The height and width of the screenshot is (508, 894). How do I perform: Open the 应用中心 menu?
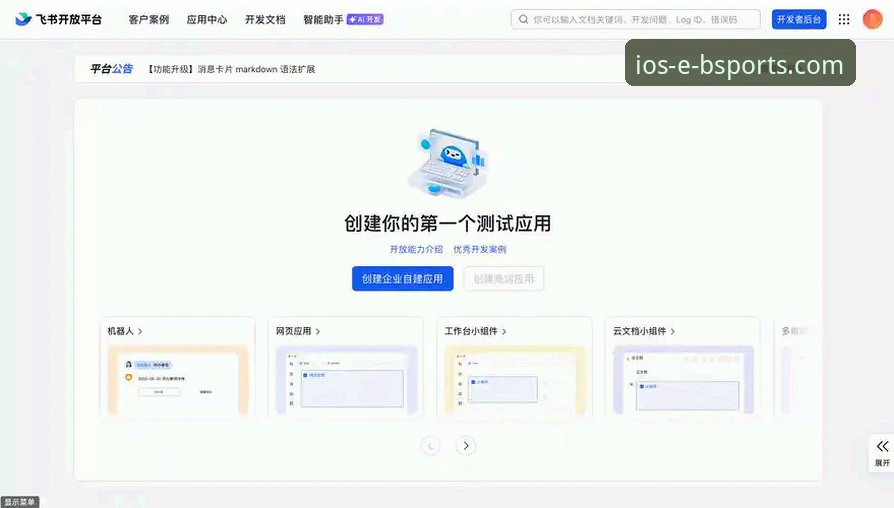click(207, 19)
